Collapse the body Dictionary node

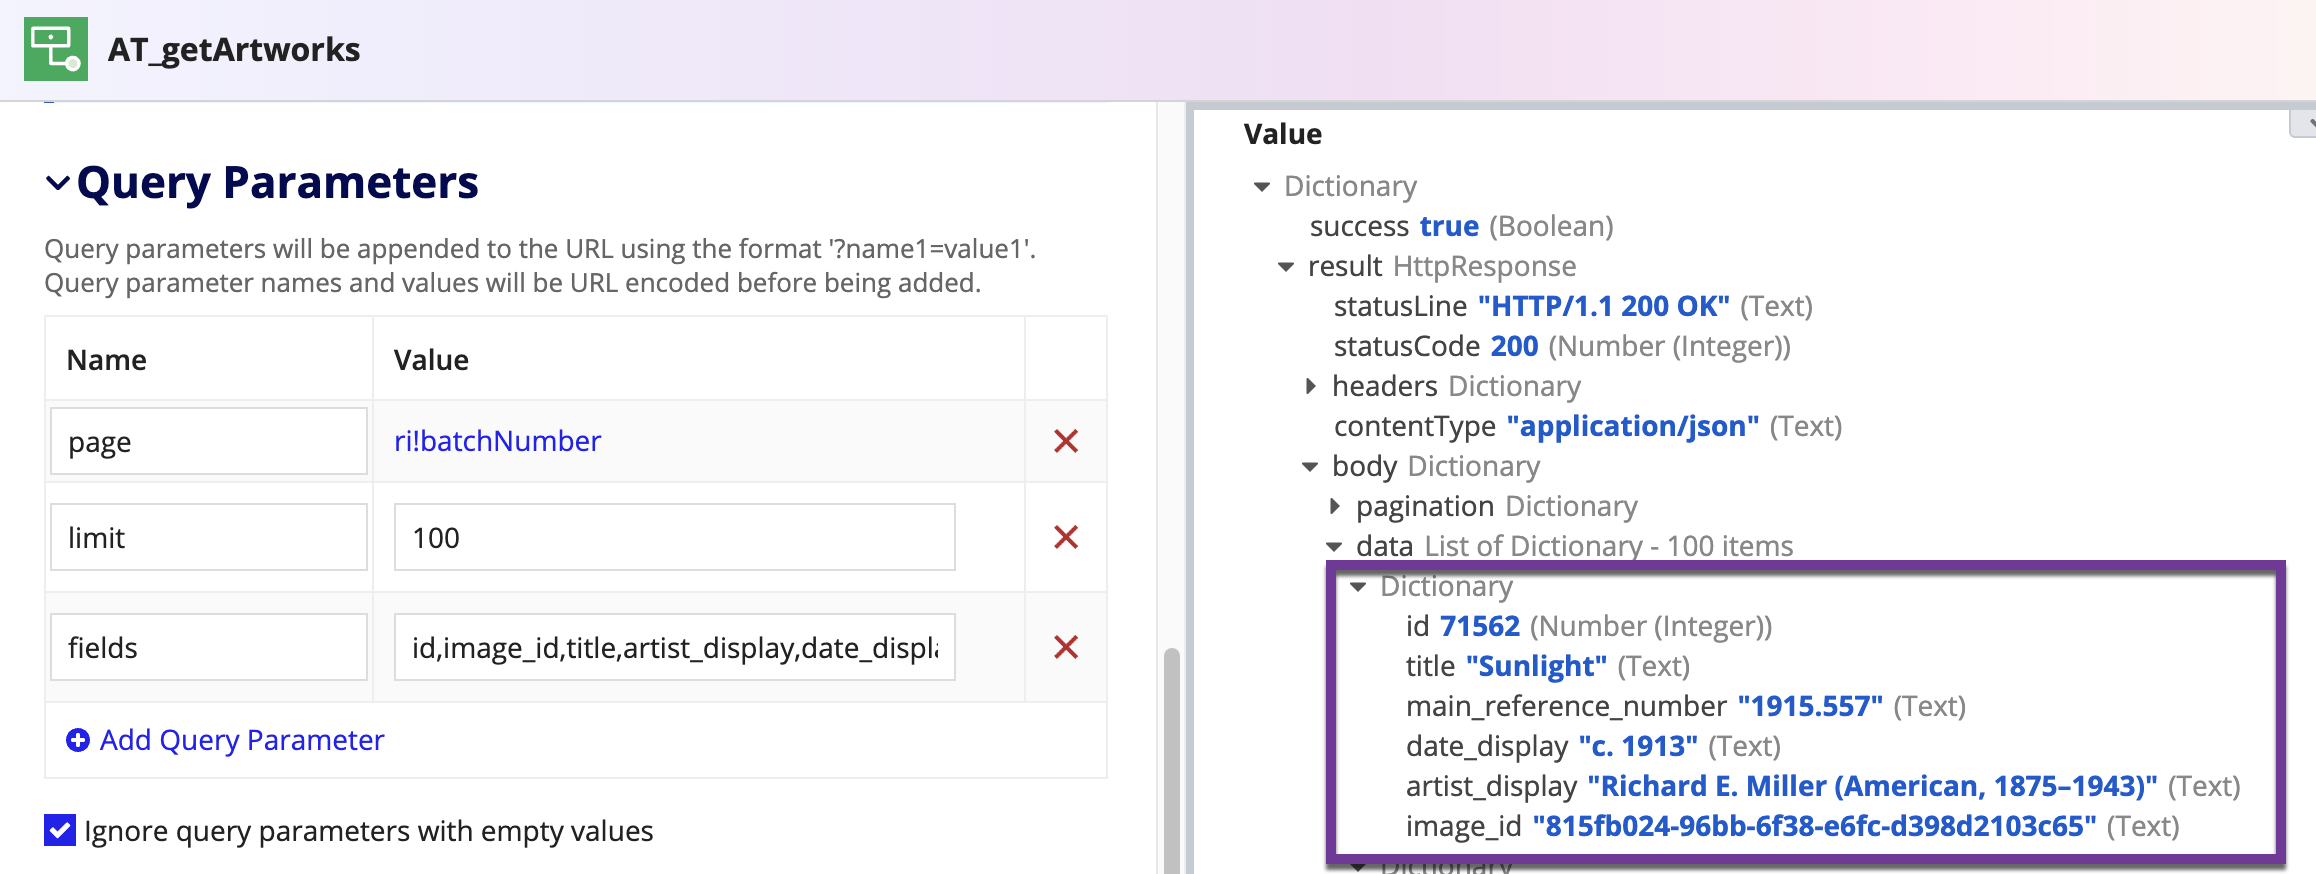point(1310,467)
